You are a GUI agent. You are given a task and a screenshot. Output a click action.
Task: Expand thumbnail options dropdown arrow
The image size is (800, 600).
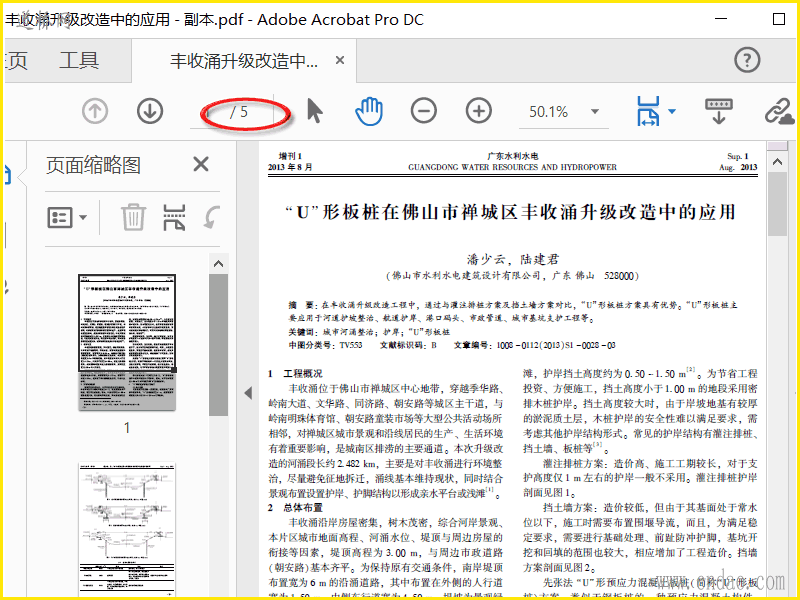(x=83, y=218)
